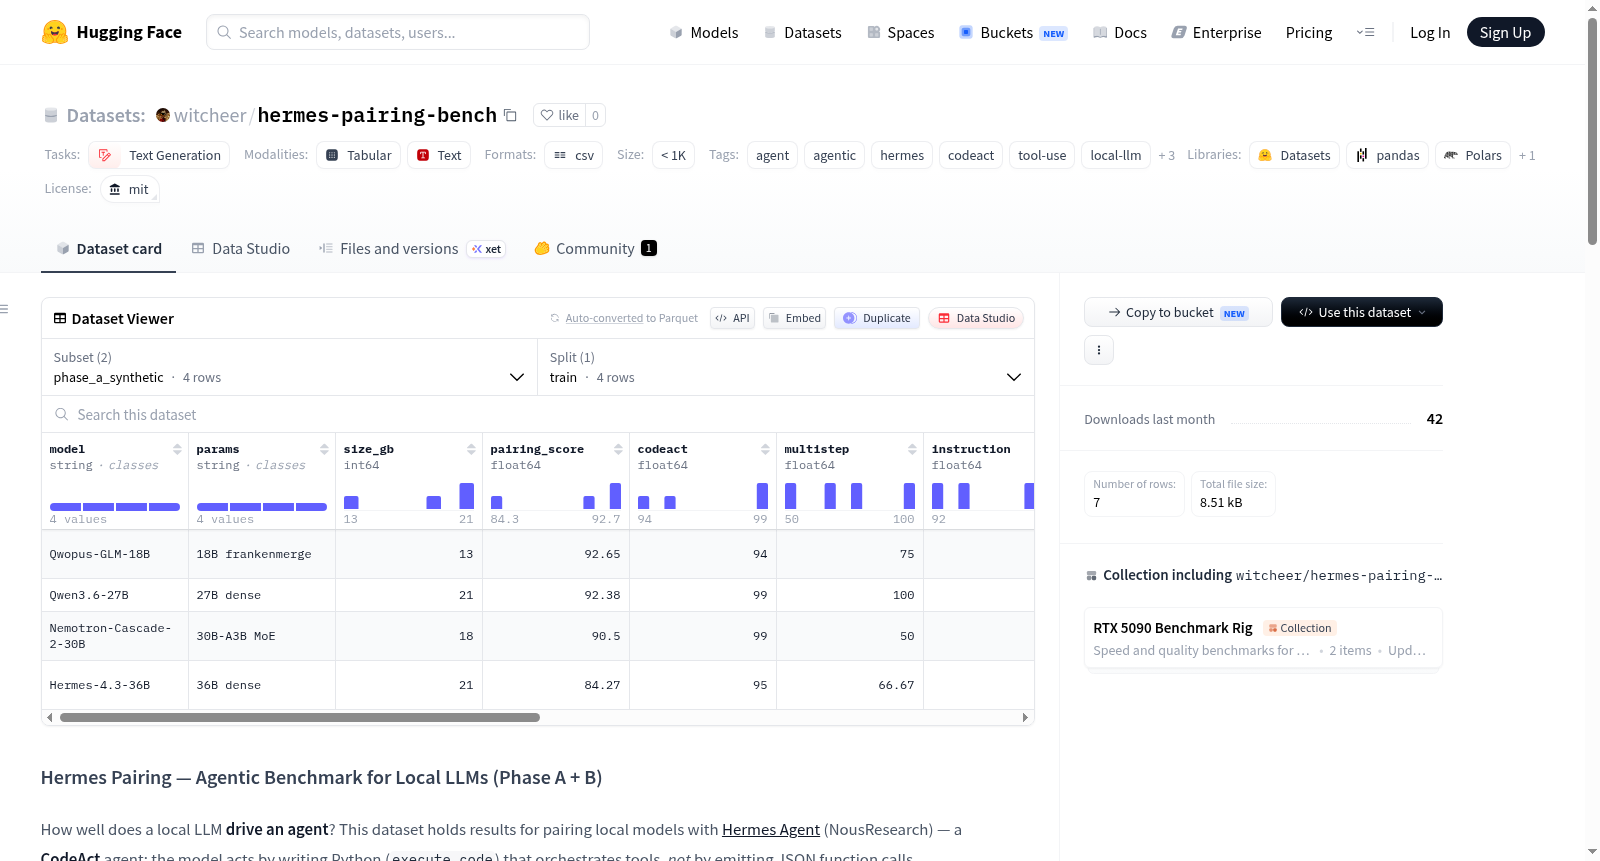Open the RTX 5090 Benchmark Rig collection
Viewport: 1600px width, 861px height.
[1263, 639]
